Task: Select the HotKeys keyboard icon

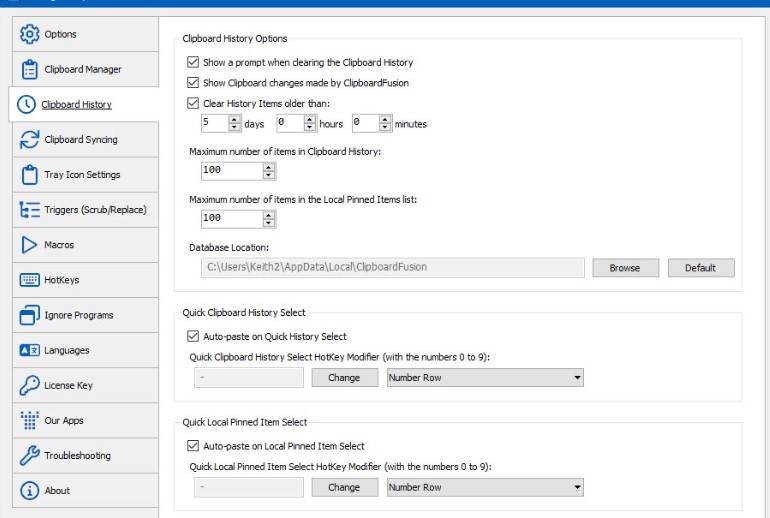Action: click(29, 280)
